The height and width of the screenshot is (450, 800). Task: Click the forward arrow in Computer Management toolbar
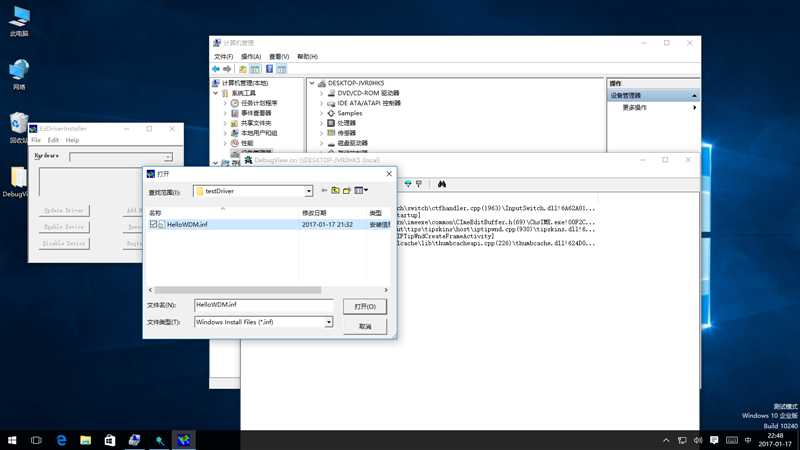(x=227, y=69)
